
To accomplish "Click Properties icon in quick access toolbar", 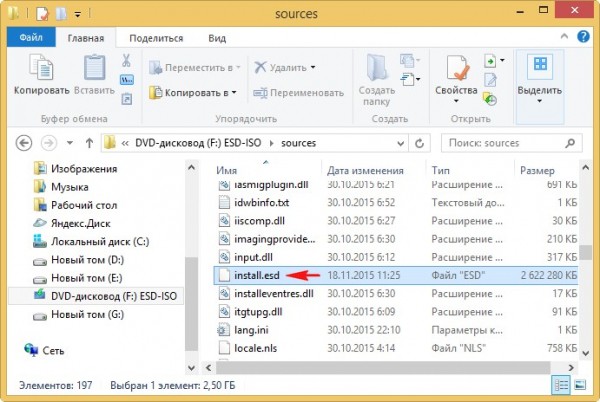I will pyautogui.click(x=42, y=14).
